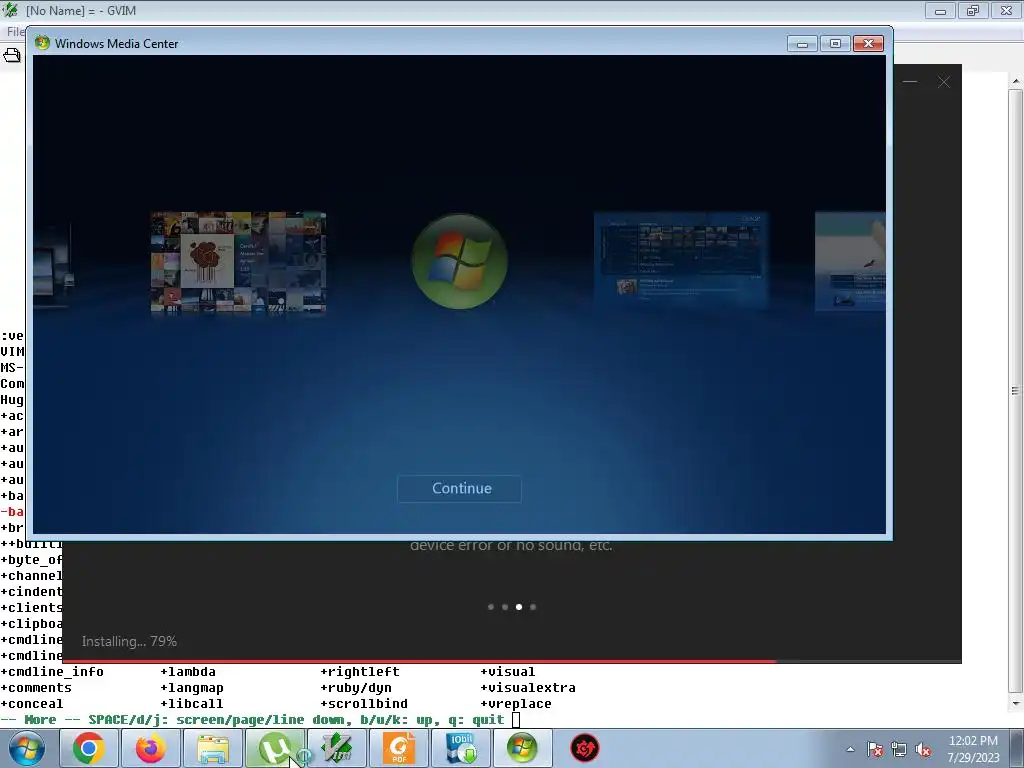Minimize the Windows Media Center window
The width and height of the screenshot is (1024, 768).
pos(803,44)
